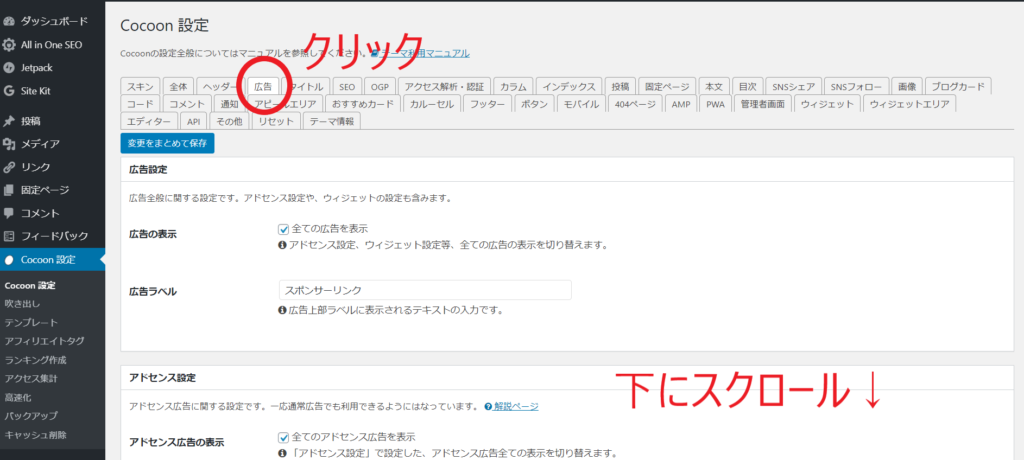Open キャッシュ削除 in Cocoon submenu
Screen dimensions: 1024x460
point(35,435)
